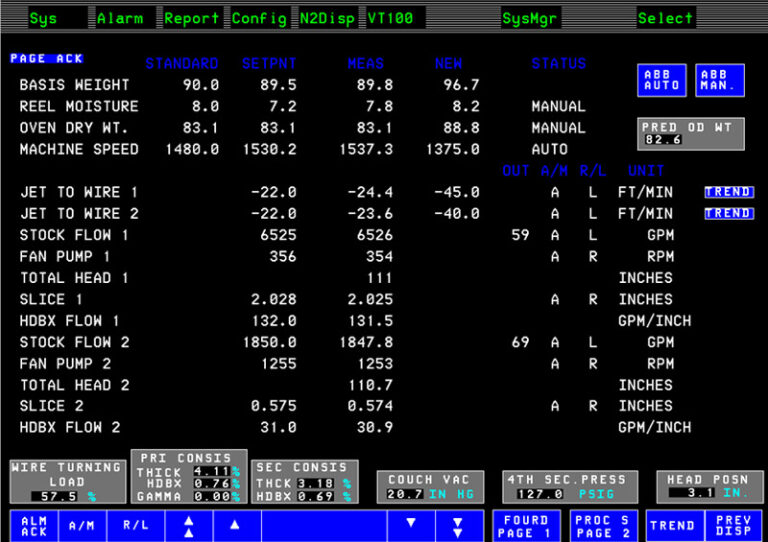Open trend for Jet To Wire 2

[728, 213]
